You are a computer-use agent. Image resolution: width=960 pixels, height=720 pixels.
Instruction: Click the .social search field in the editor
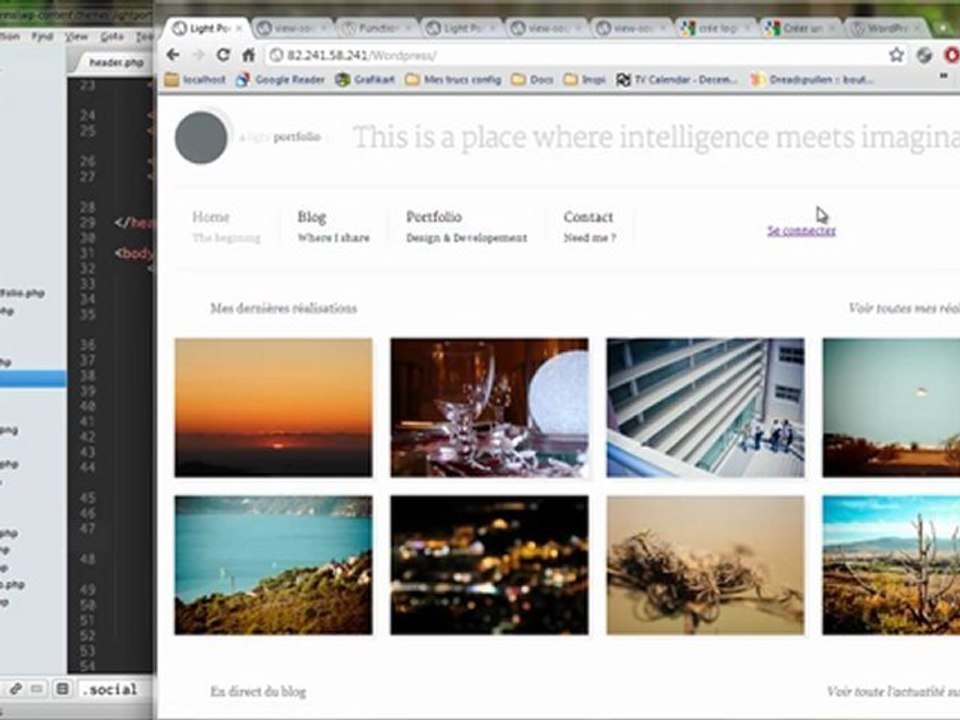(x=113, y=689)
